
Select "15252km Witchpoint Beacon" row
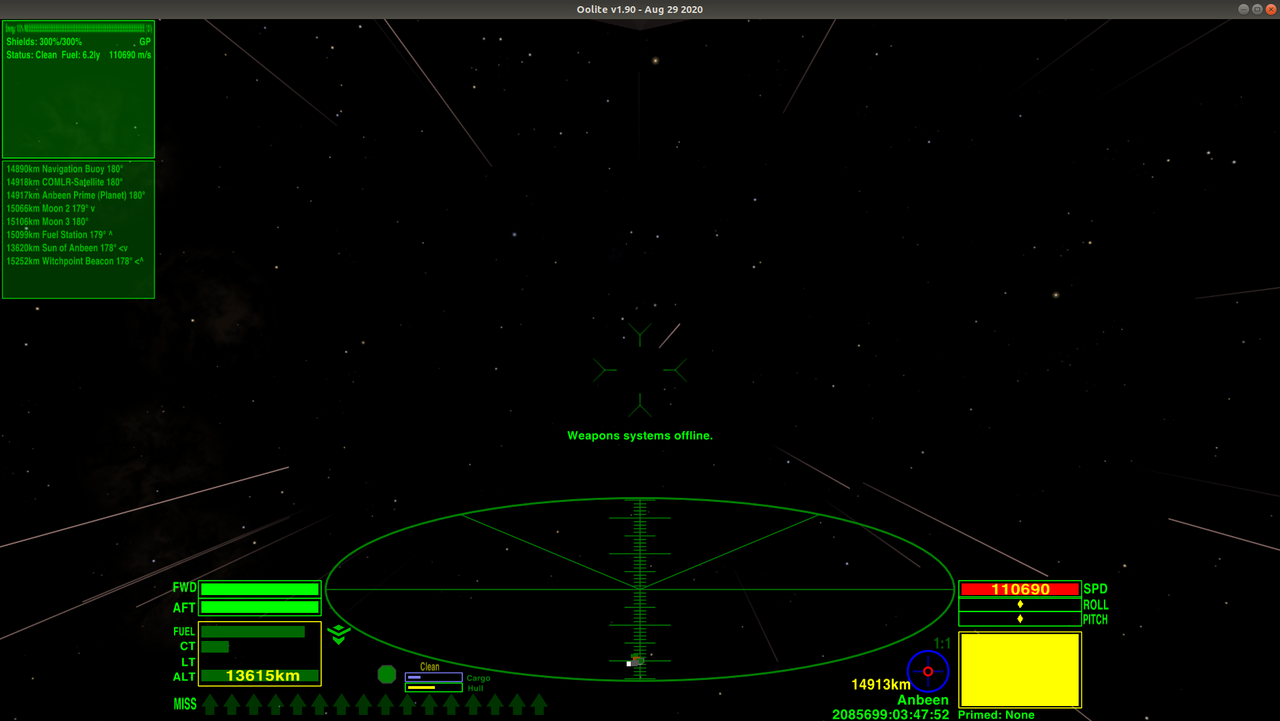tap(75, 261)
